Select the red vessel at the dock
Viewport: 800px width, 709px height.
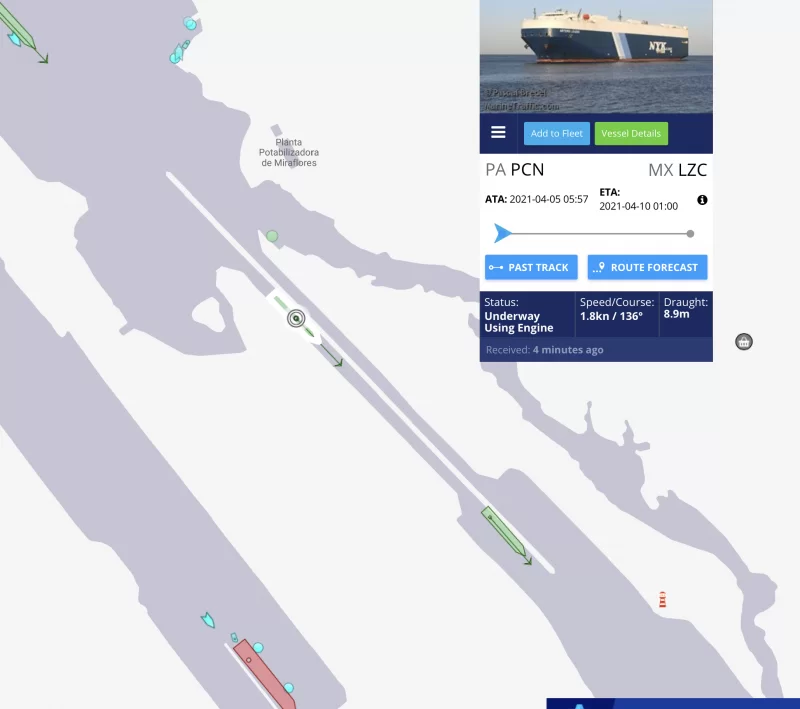click(264, 674)
